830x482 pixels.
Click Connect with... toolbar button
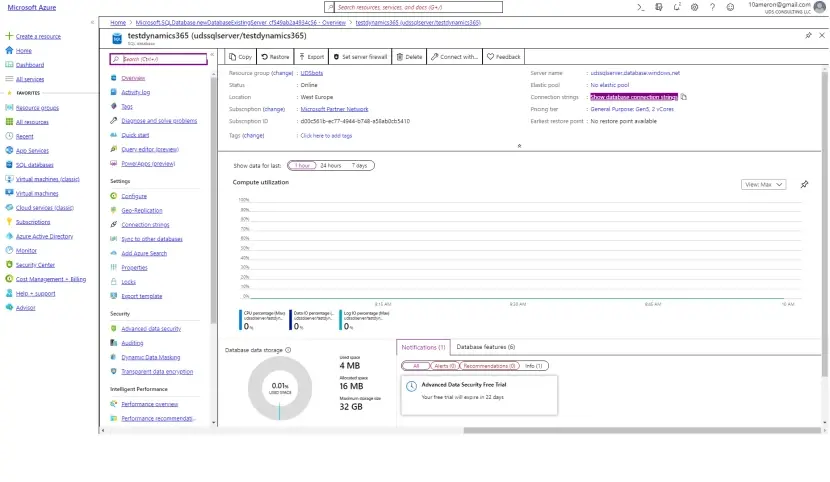pyautogui.click(x=455, y=57)
